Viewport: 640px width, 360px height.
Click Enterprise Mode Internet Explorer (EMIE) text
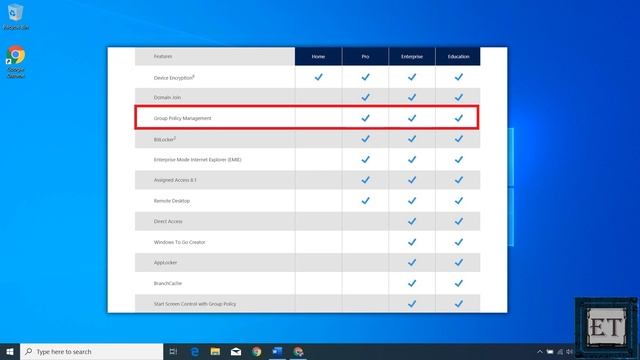coord(198,160)
